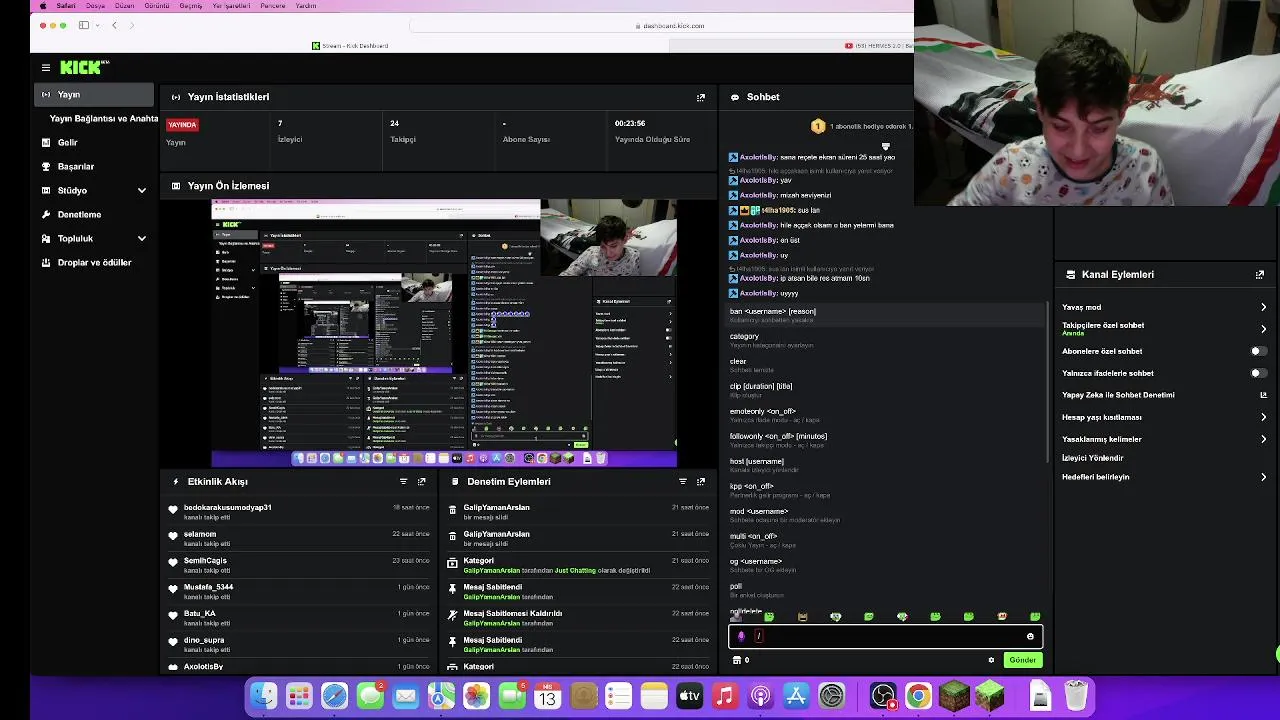Open Yayın Bağlantısı ve Anahtarı page

[x=103, y=118]
